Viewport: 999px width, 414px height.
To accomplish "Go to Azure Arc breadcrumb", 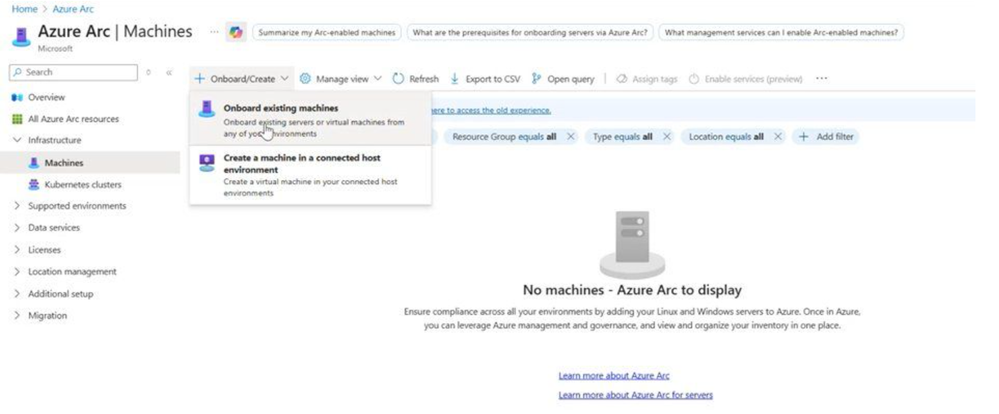I will pyautogui.click(x=73, y=9).
